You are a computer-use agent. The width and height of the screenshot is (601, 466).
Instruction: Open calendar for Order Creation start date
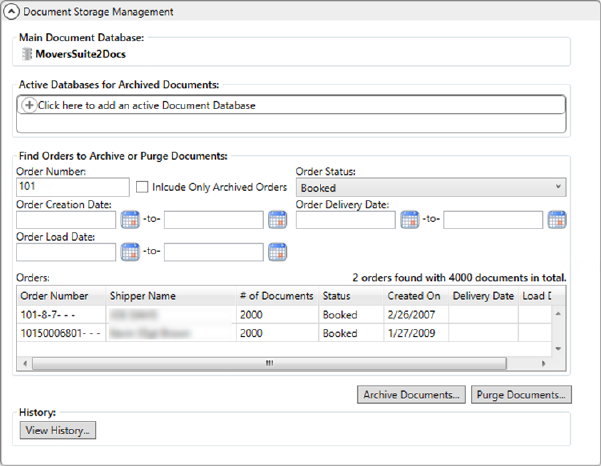130,220
